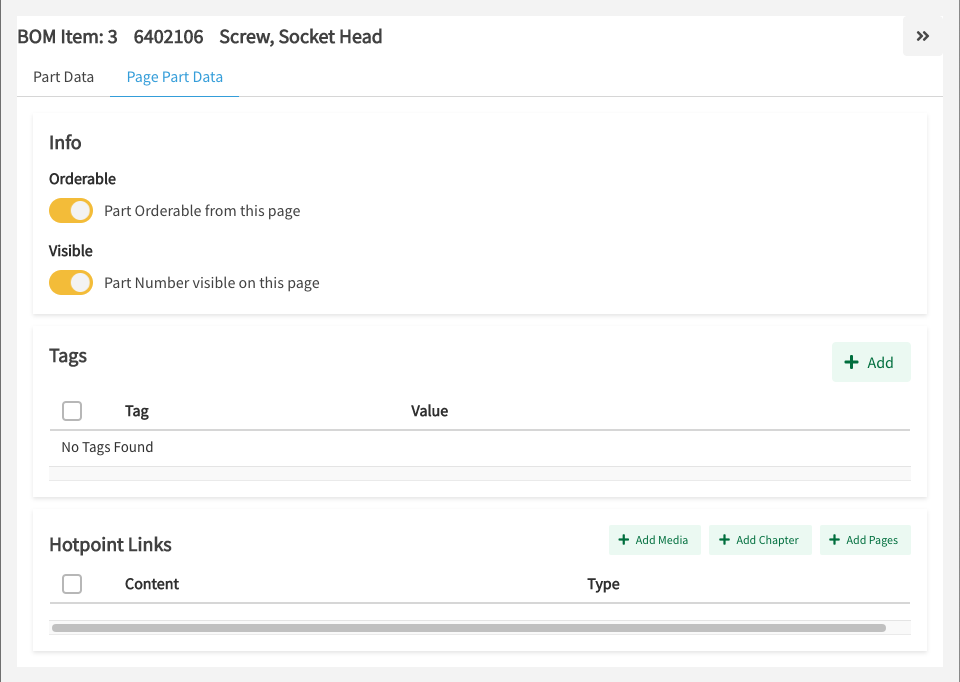Click the Hotpoint Links horizontal scrollbar
Viewport: 960px width, 682px height.
pos(468,628)
